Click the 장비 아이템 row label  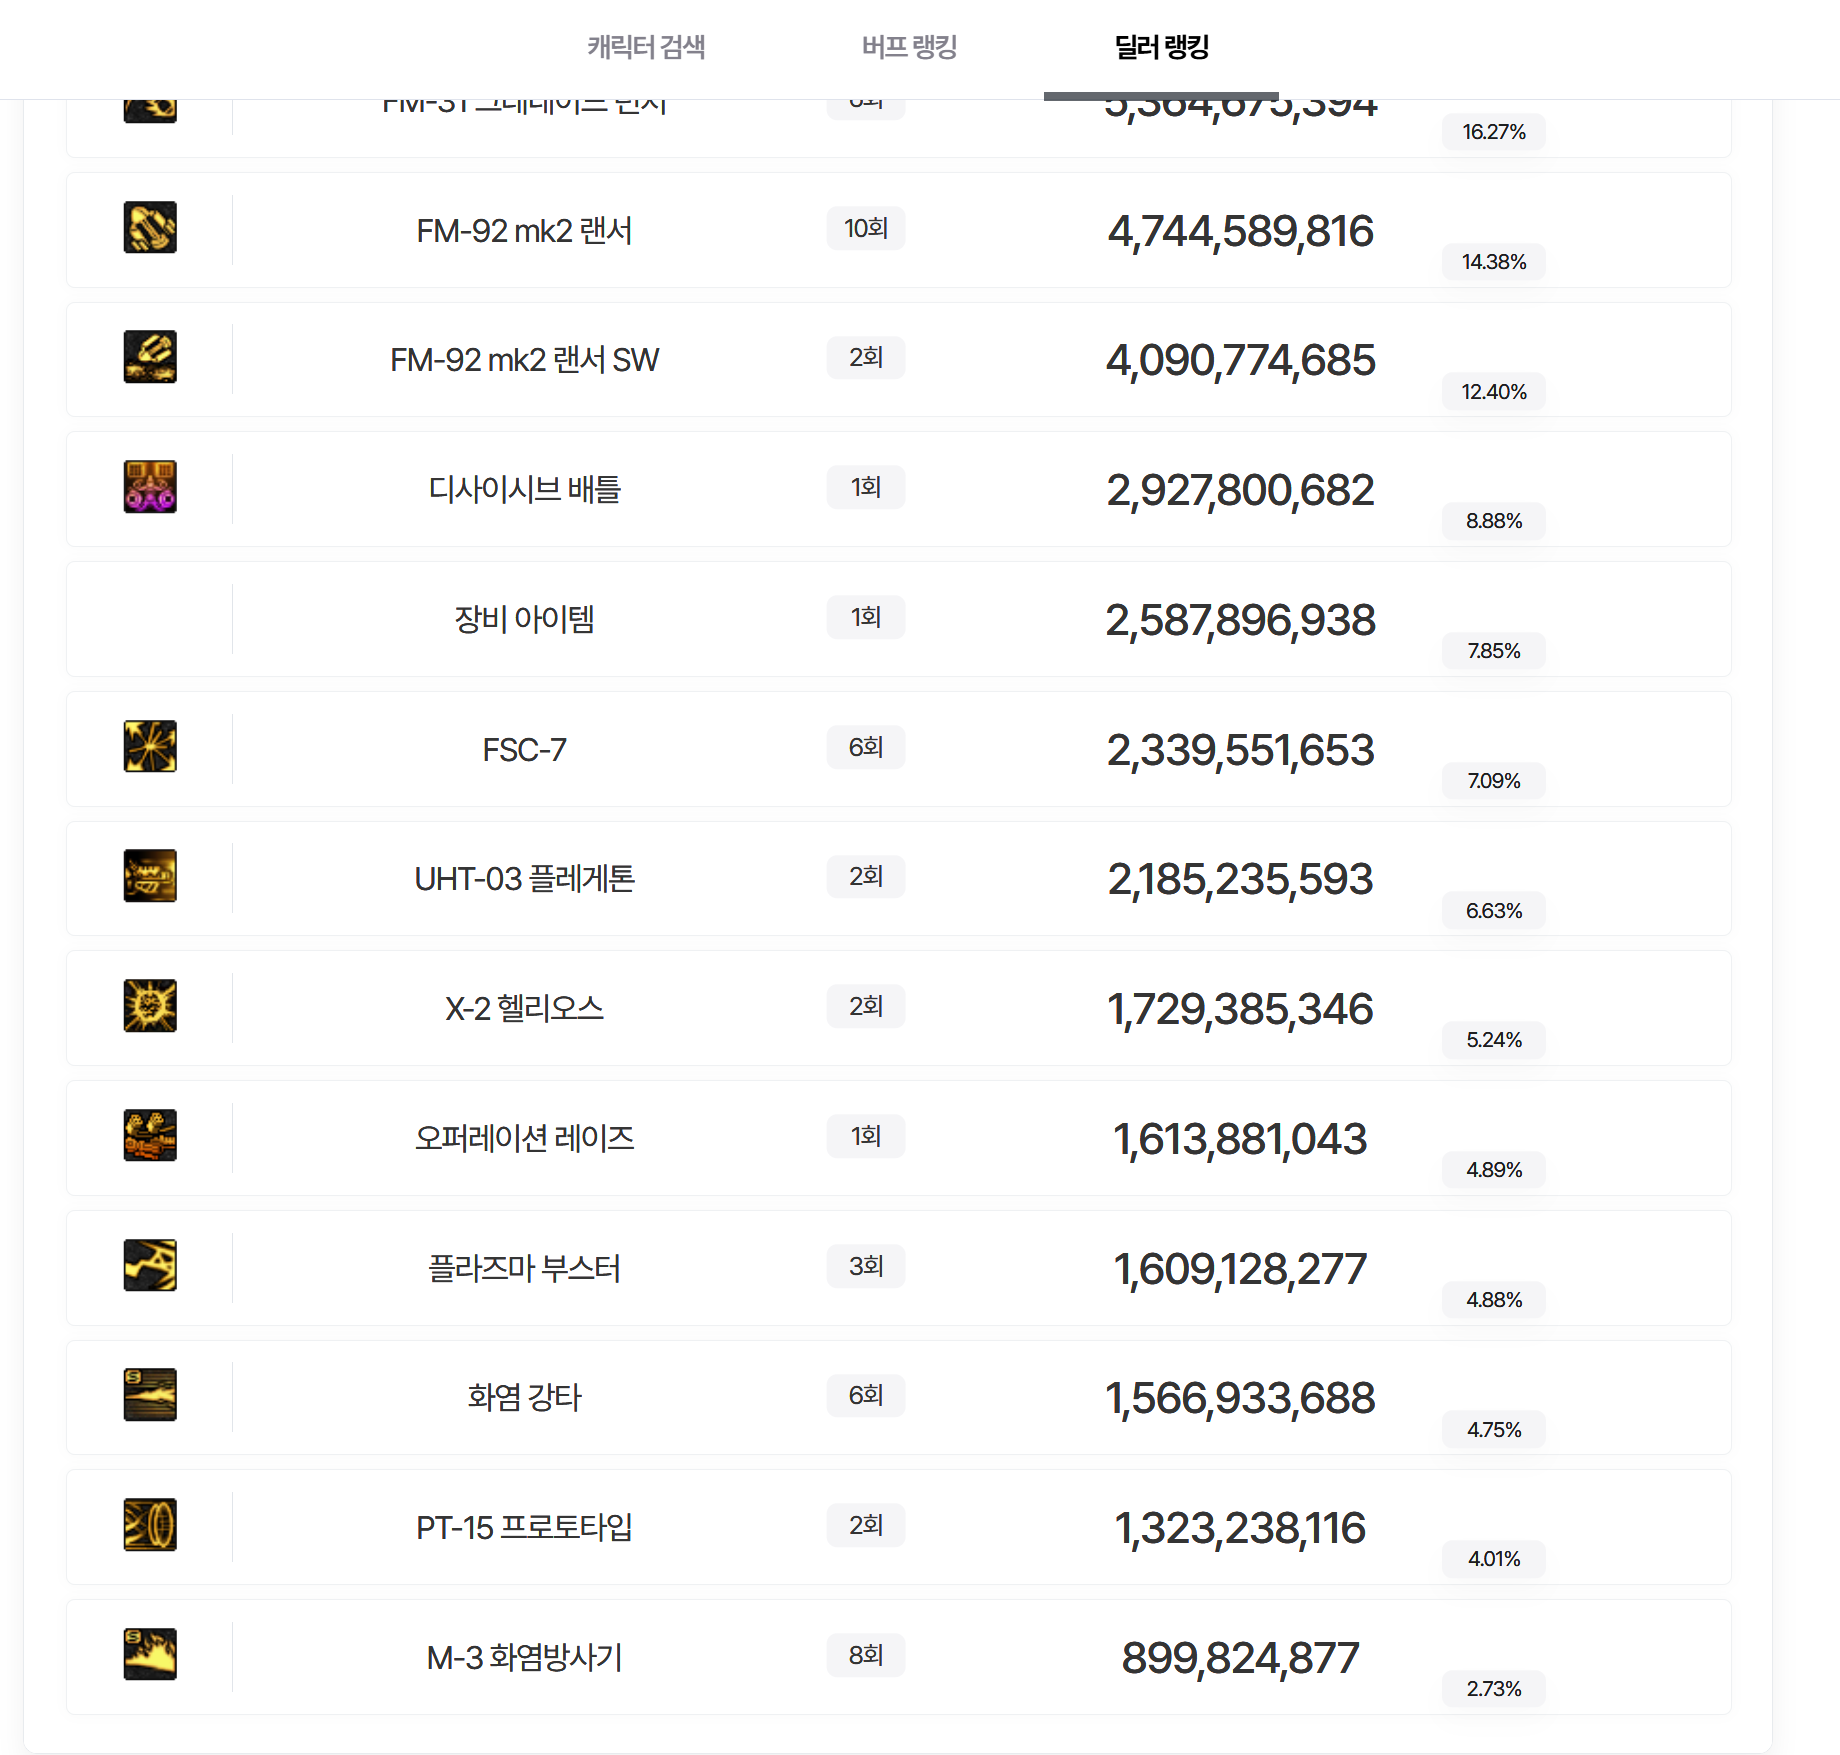point(524,619)
